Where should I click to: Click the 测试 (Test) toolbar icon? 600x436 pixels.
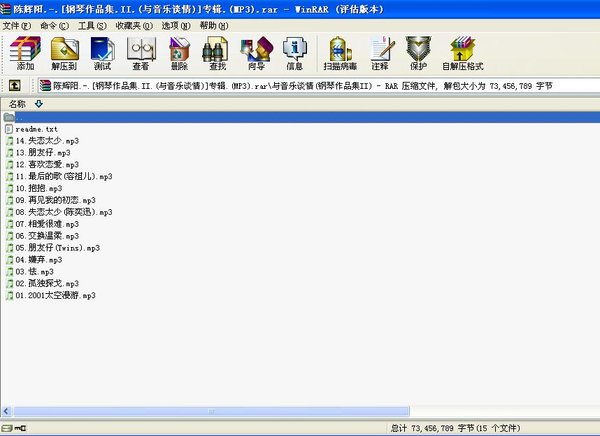point(103,53)
